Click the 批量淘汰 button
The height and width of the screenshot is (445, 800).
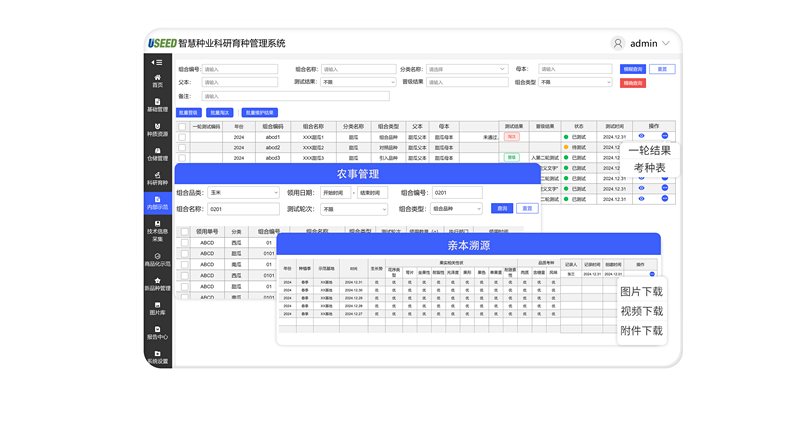pyautogui.click(x=220, y=113)
